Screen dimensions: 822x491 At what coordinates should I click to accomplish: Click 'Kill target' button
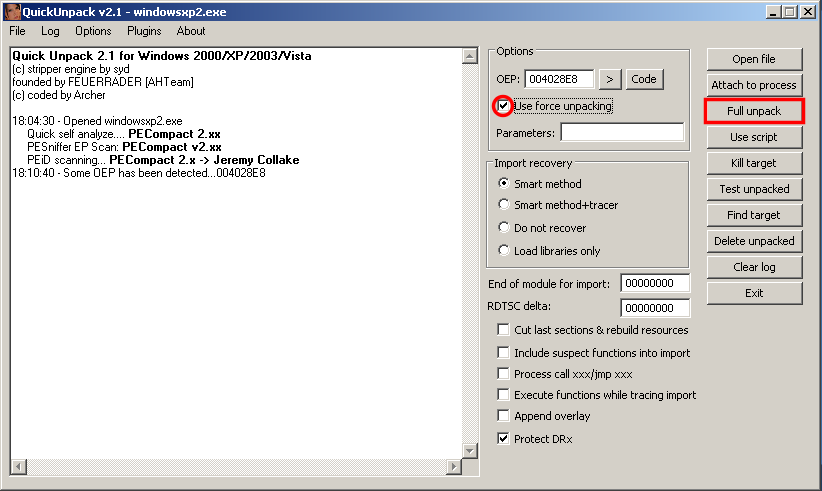[754, 163]
